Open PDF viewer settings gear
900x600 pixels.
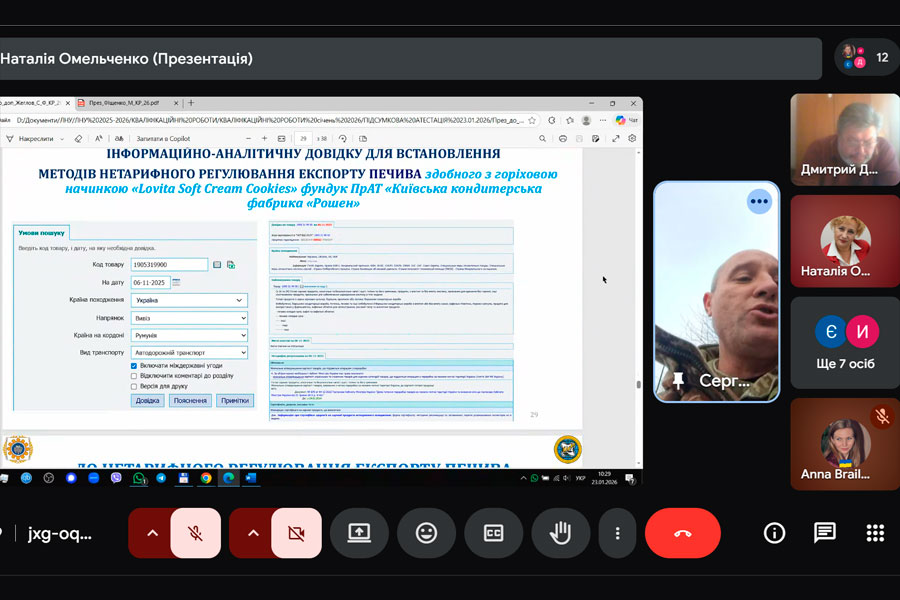[632, 139]
